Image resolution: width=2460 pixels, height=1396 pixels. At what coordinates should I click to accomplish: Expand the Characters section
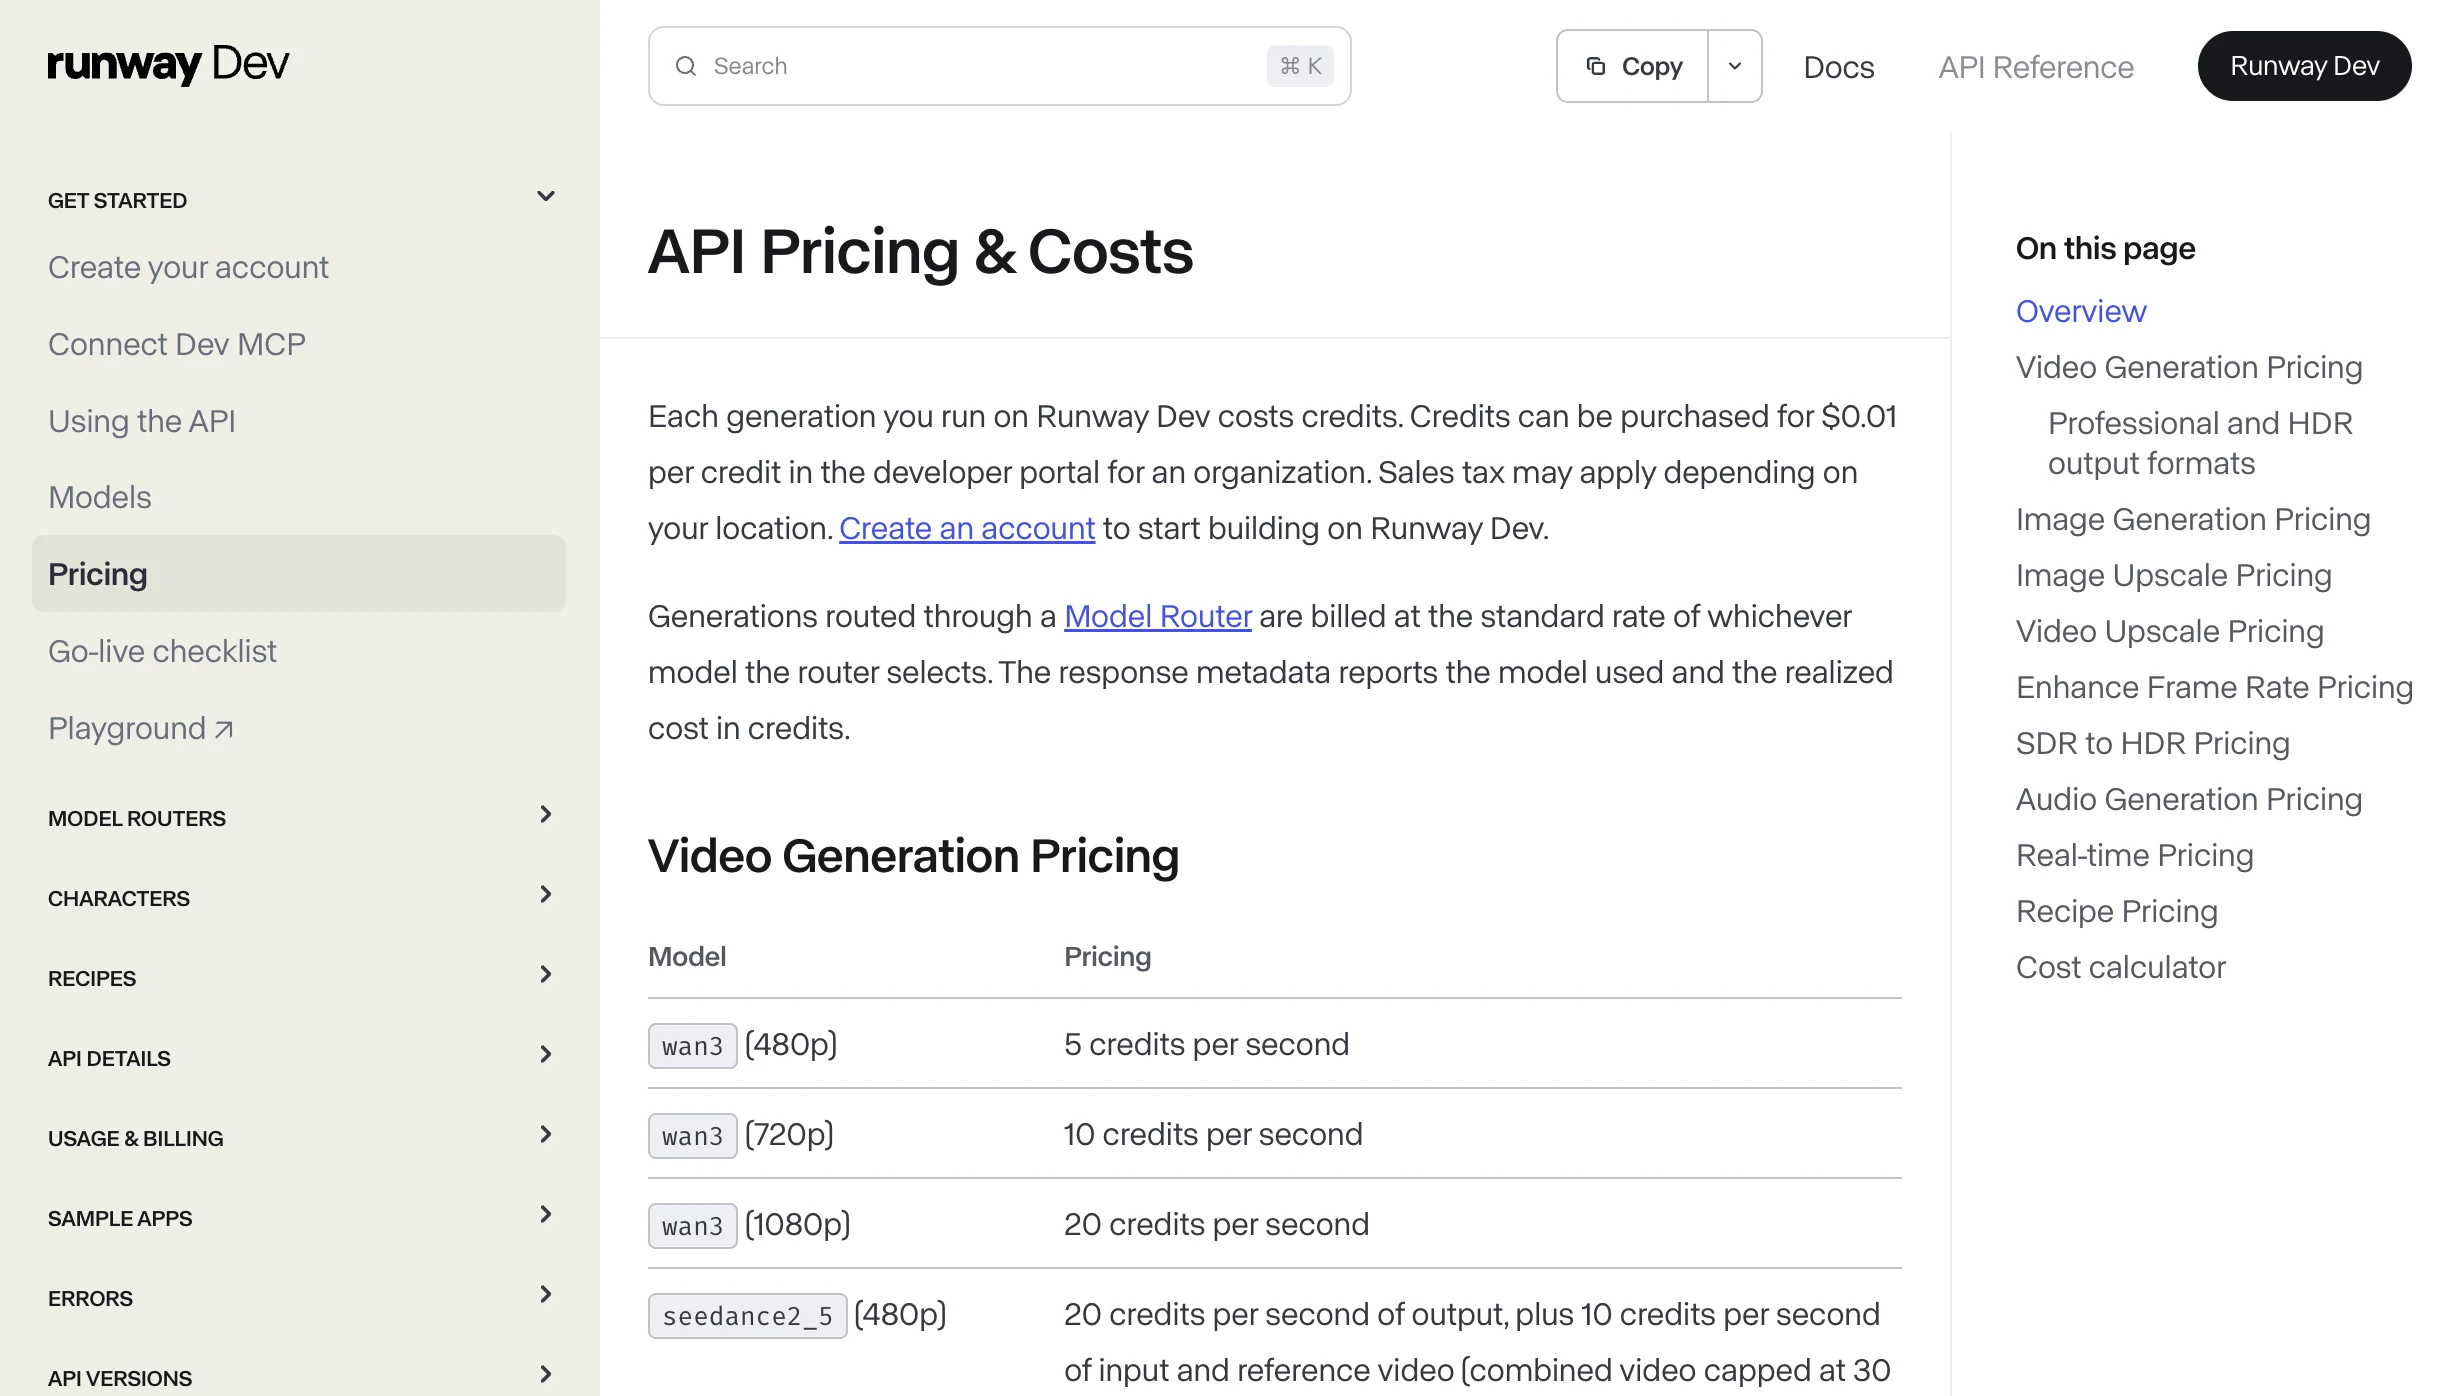[x=546, y=894]
